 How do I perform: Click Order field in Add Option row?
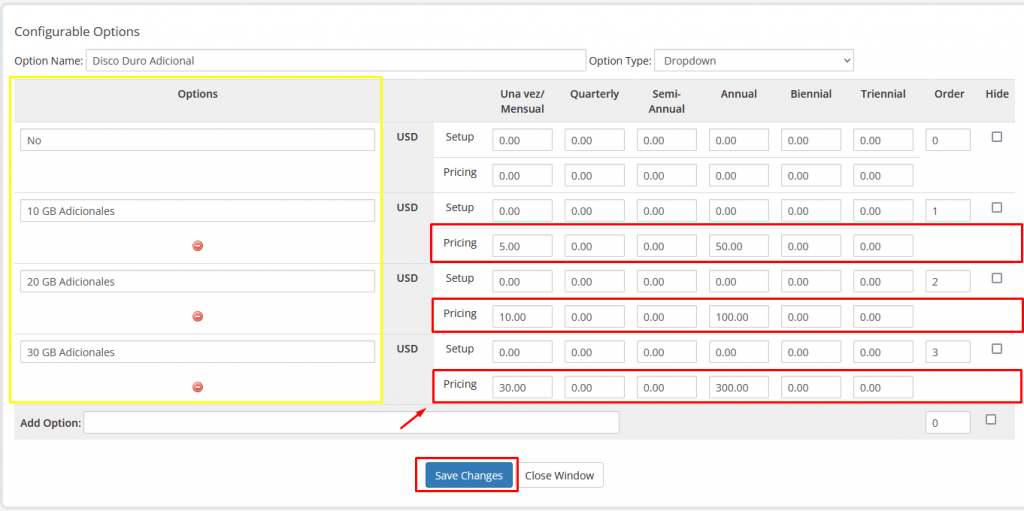pyautogui.click(x=947, y=423)
